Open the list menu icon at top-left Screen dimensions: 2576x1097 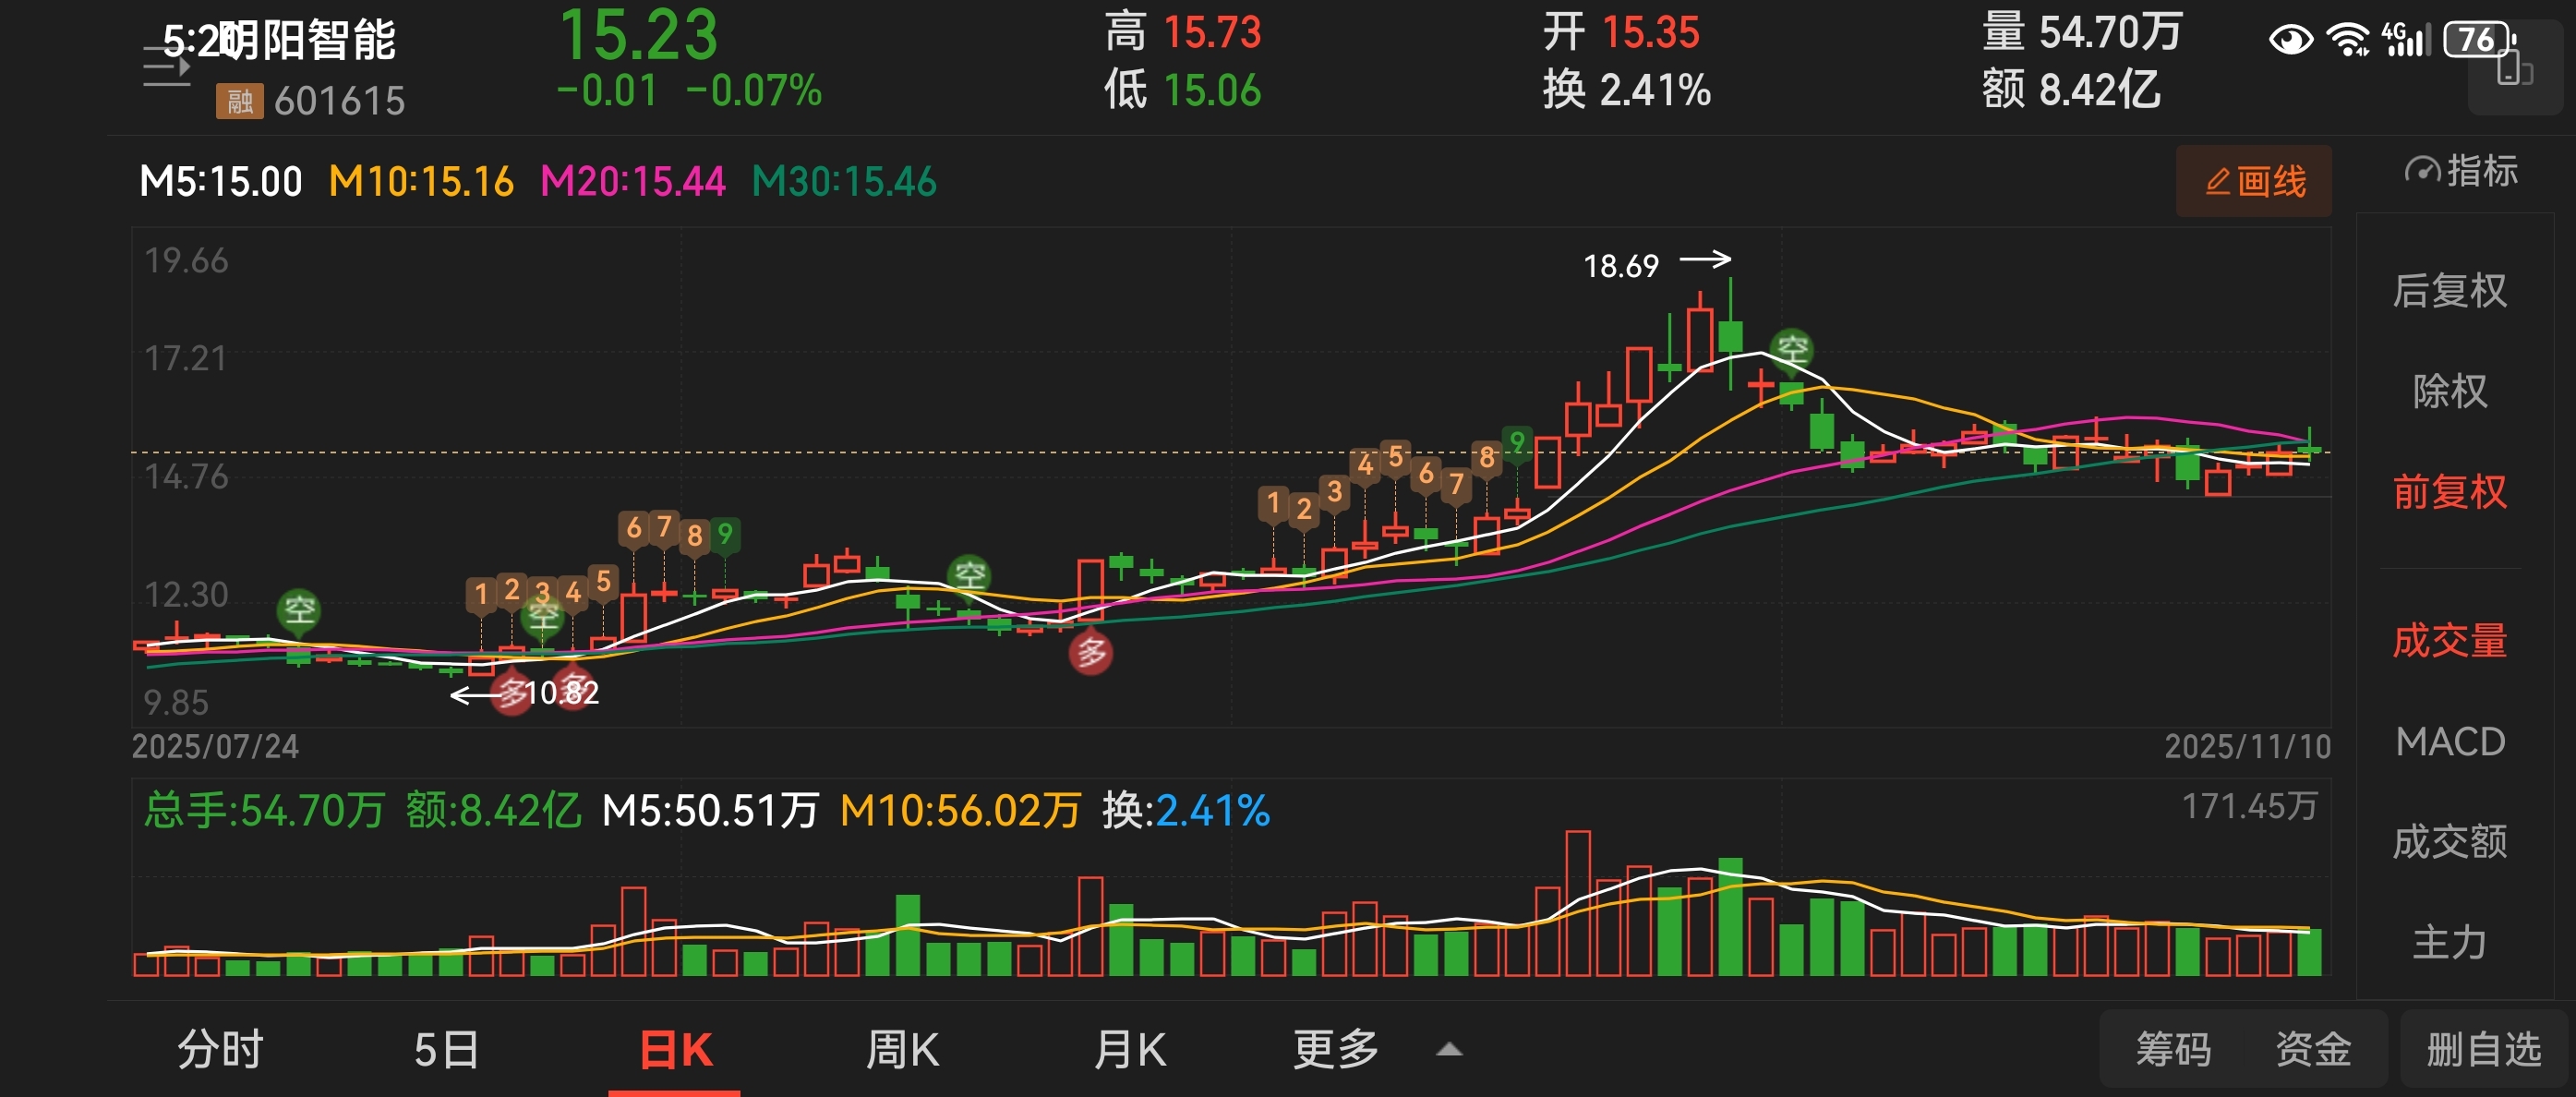166,68
